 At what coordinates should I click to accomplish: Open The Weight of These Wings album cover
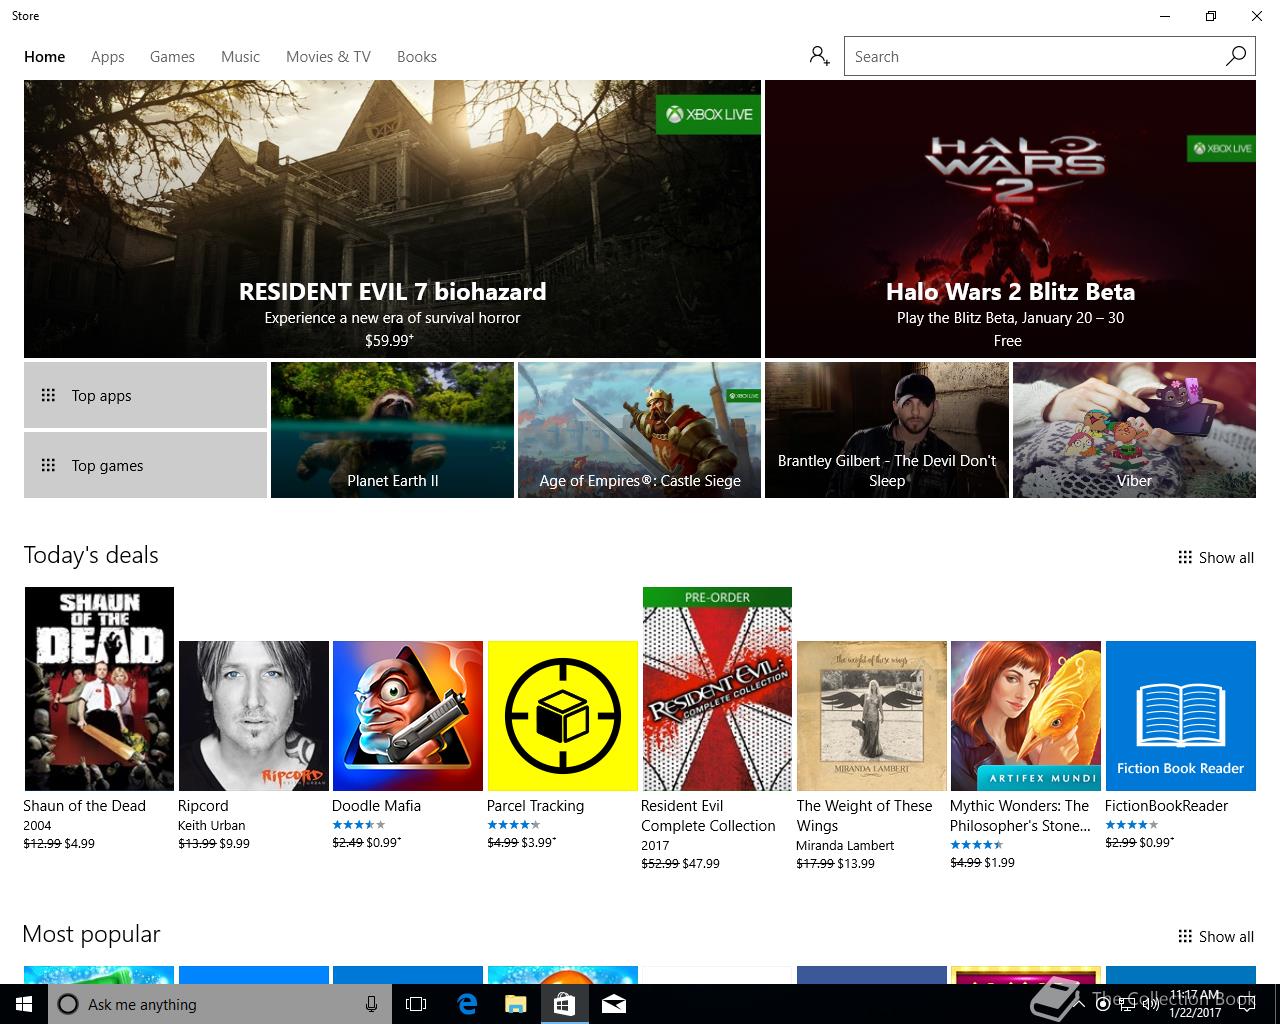tap(871, 716)
